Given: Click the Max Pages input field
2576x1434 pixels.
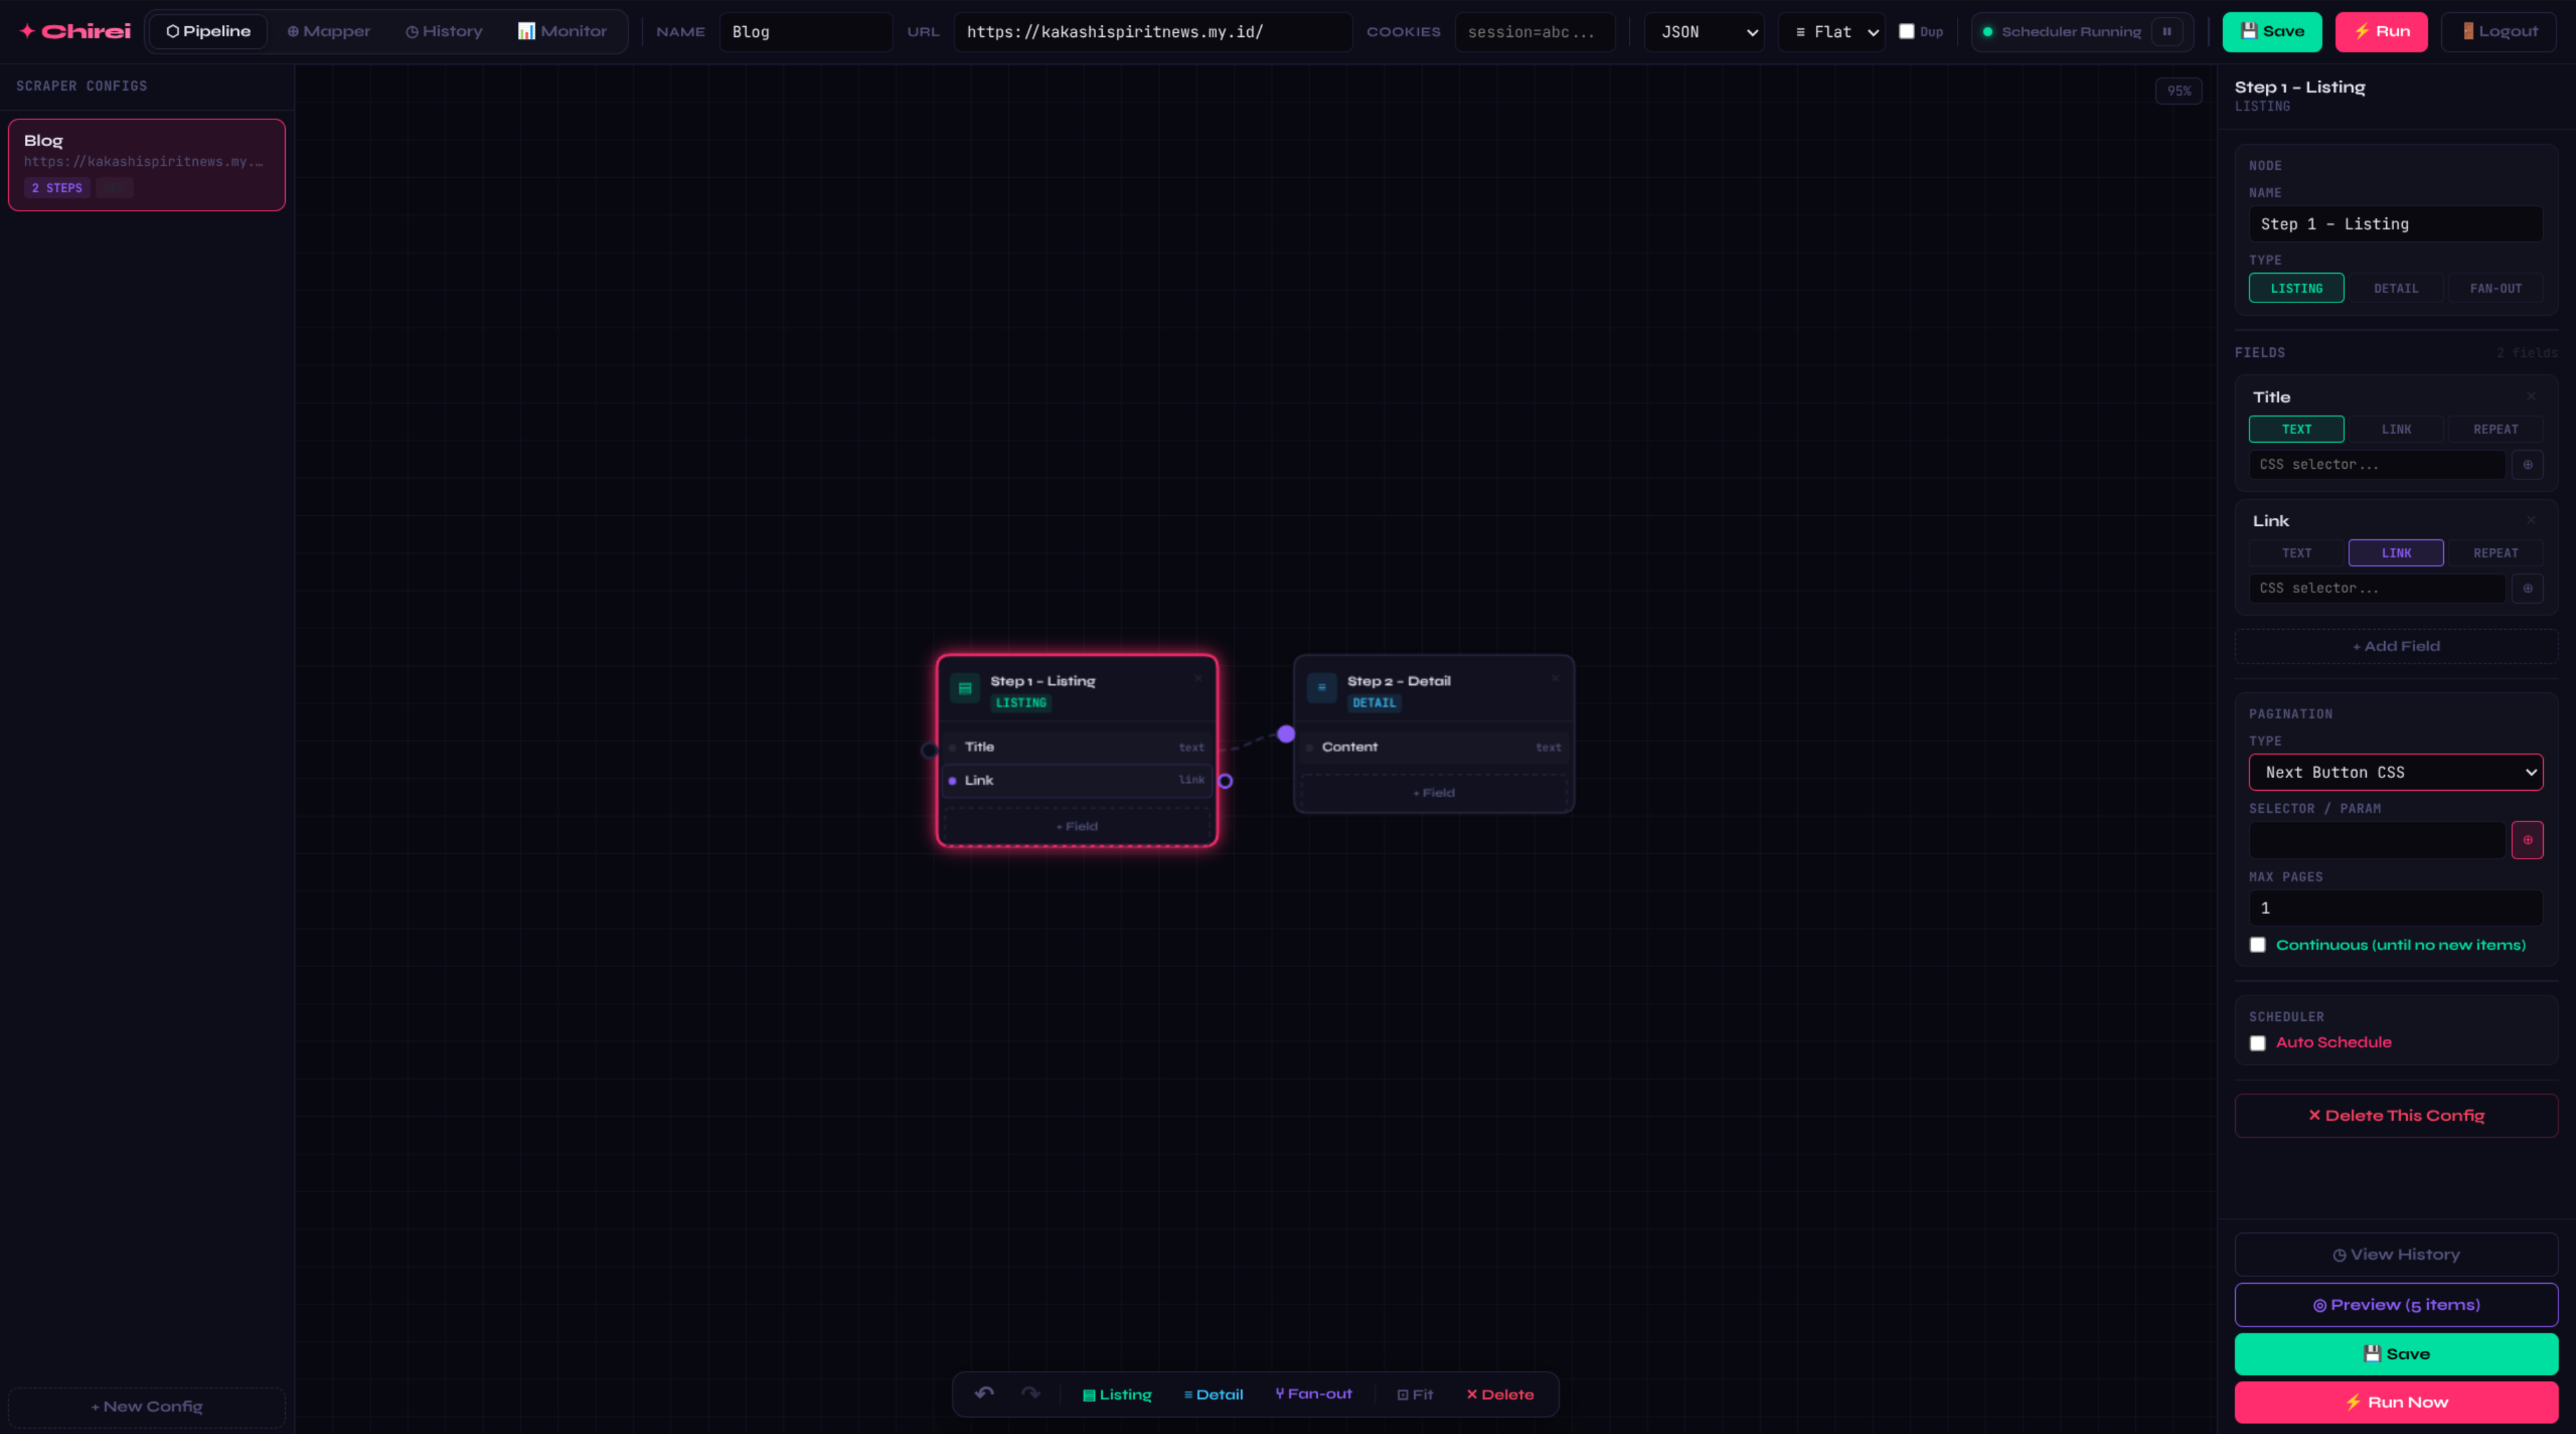Looking at the screenshot, I should click(x=2396, y=908).
